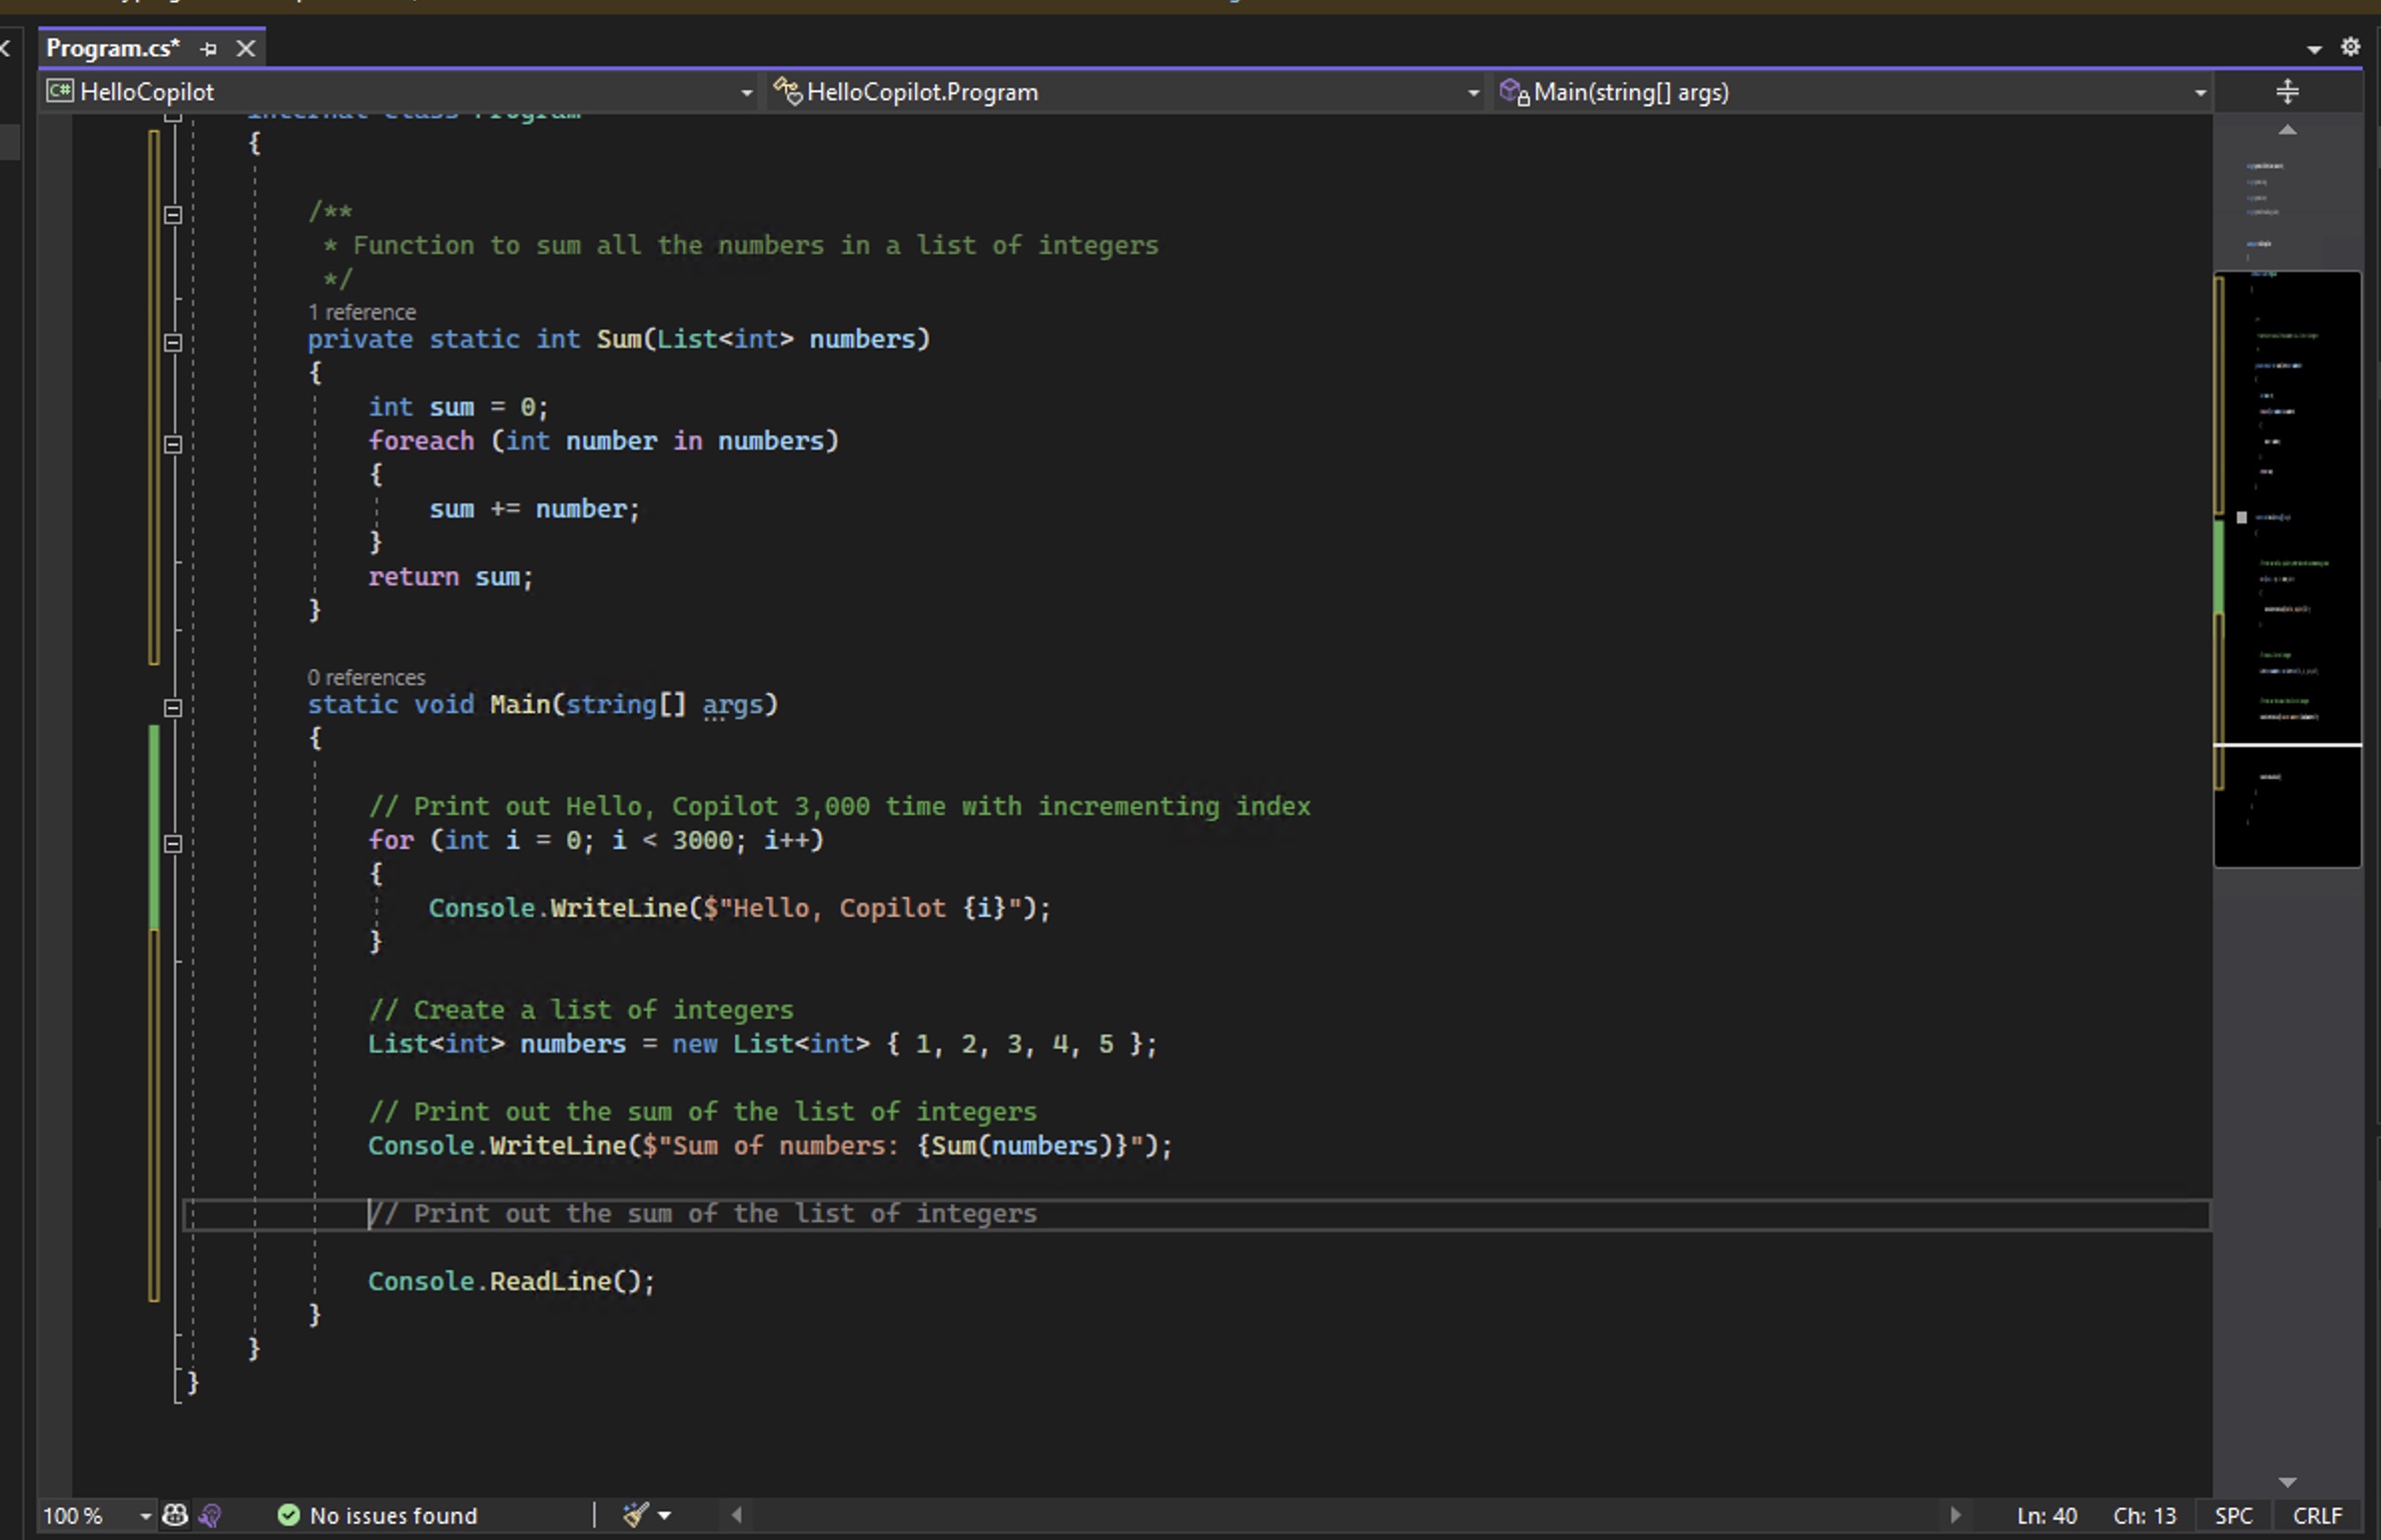Click the grey Copilot suggestion comment line
2381x1540 pixels.
tap(702, 1213)
